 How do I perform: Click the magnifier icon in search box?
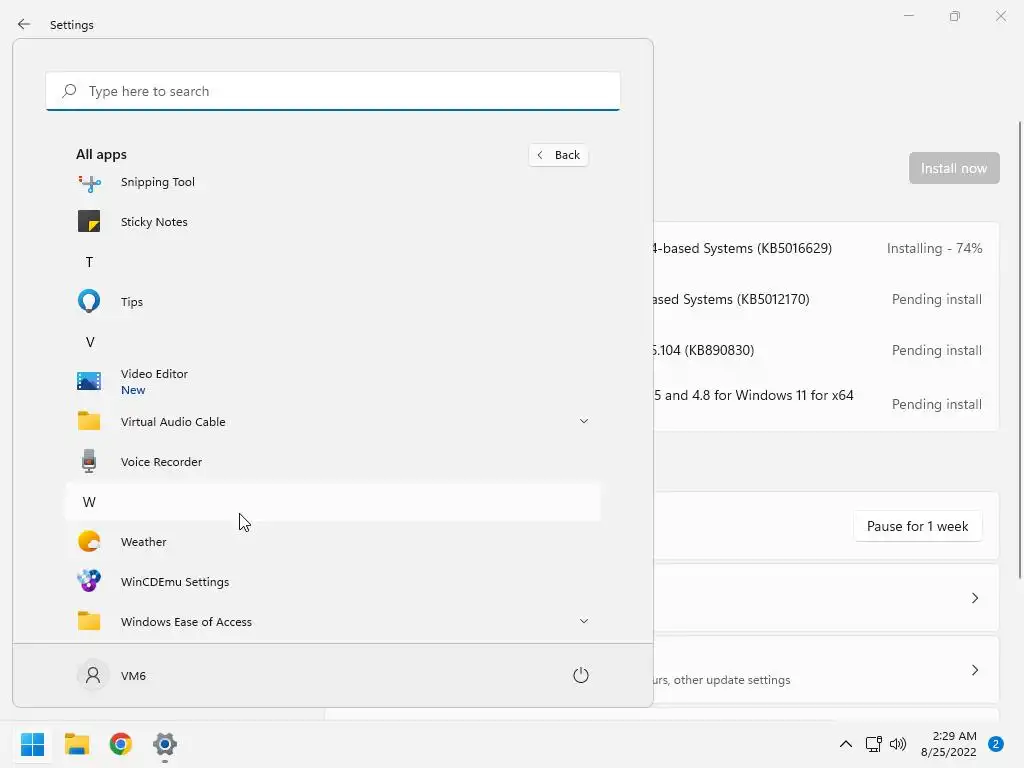click(x=69, y=91)
